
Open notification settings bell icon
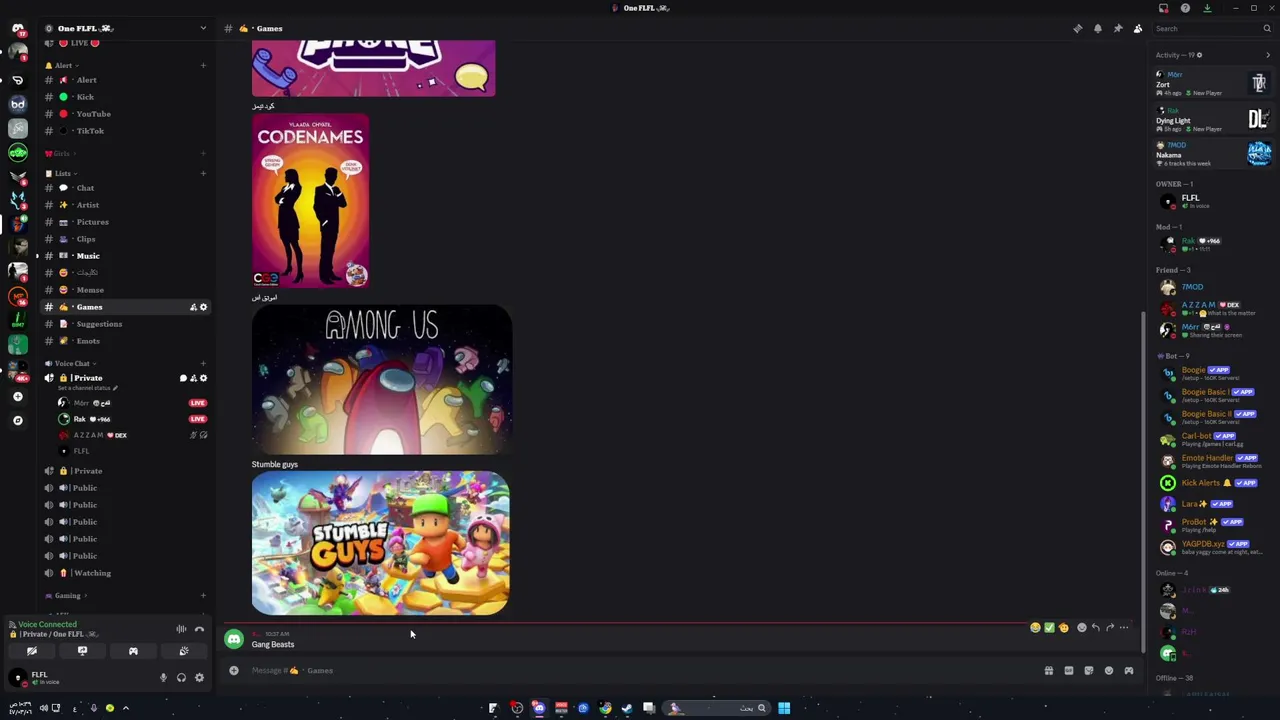pyautogui.click(x=1097, y=28)
